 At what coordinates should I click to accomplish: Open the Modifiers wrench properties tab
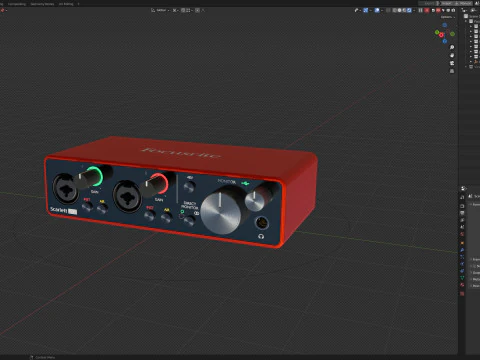462,250
